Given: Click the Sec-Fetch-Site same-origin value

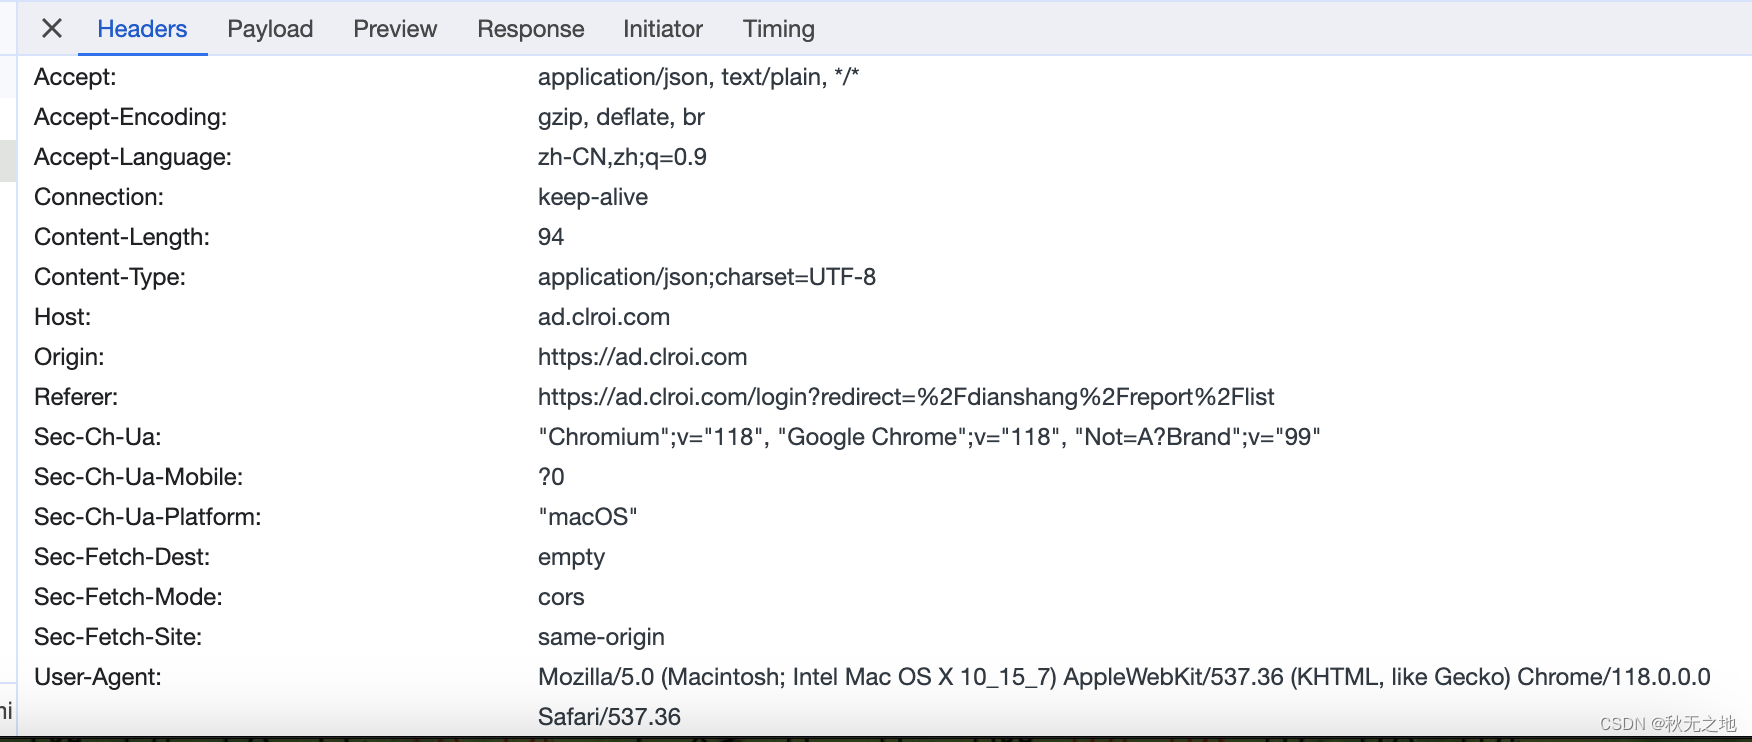Looking at the screenshot, I should point(601,637).
